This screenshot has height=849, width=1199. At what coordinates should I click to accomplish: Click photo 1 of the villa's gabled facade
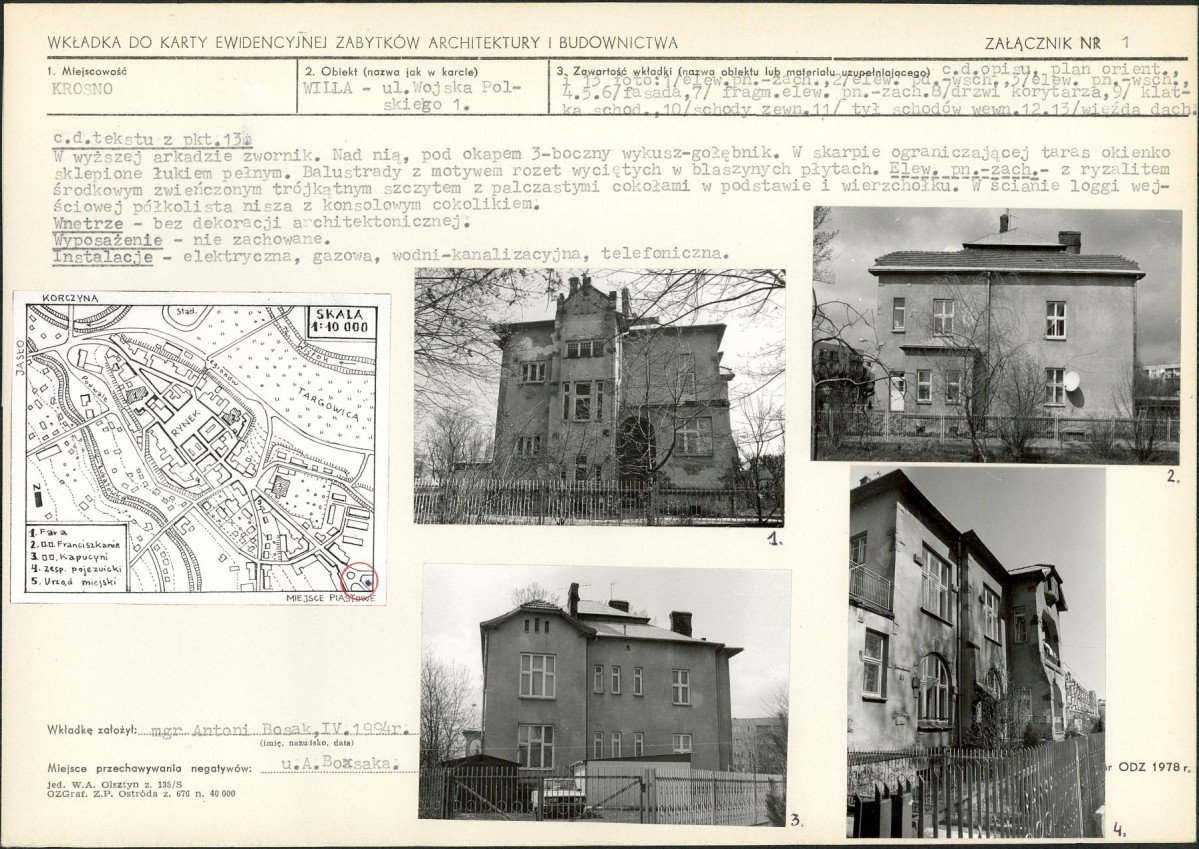(600, 397)
